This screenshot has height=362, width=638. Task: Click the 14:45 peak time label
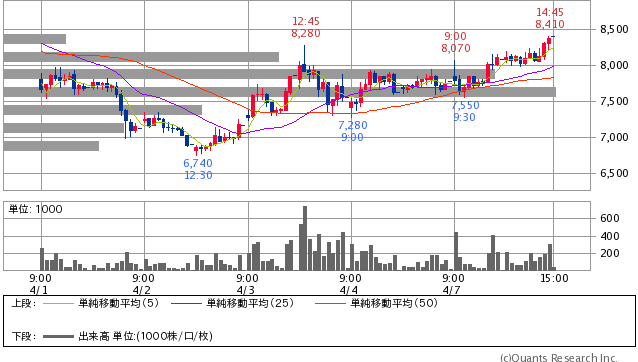pos(550,12)
